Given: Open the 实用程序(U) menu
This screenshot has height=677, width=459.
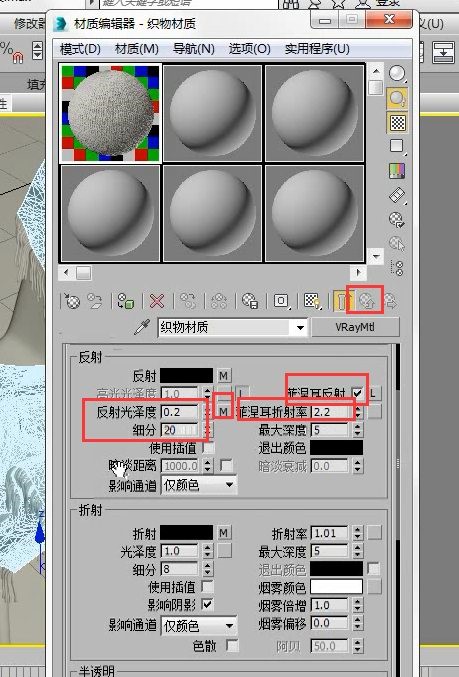Looking at the screenshot, I should point(317,49).
